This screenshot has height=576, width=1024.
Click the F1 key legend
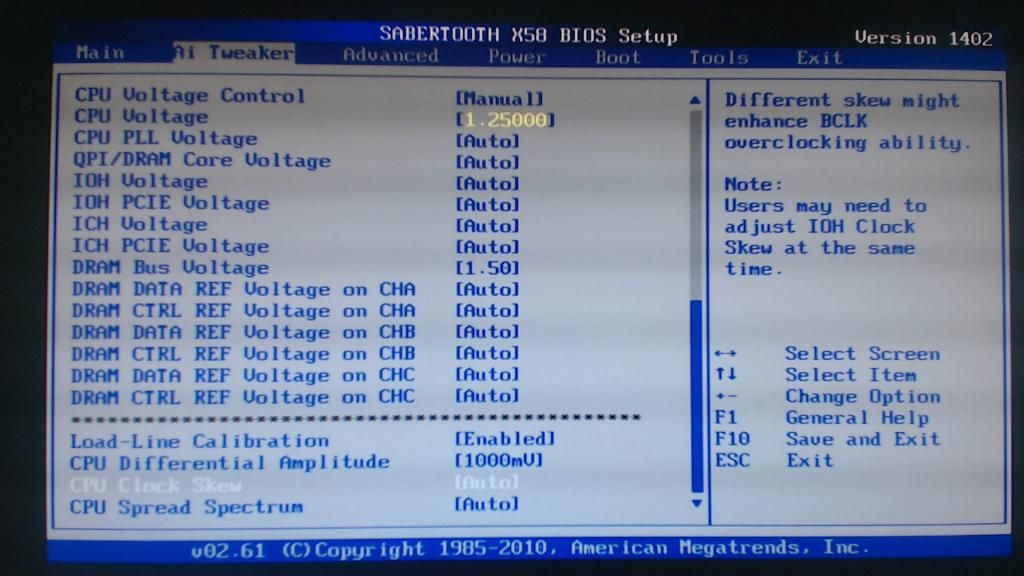pyautogui.click(x=726, y=417)
